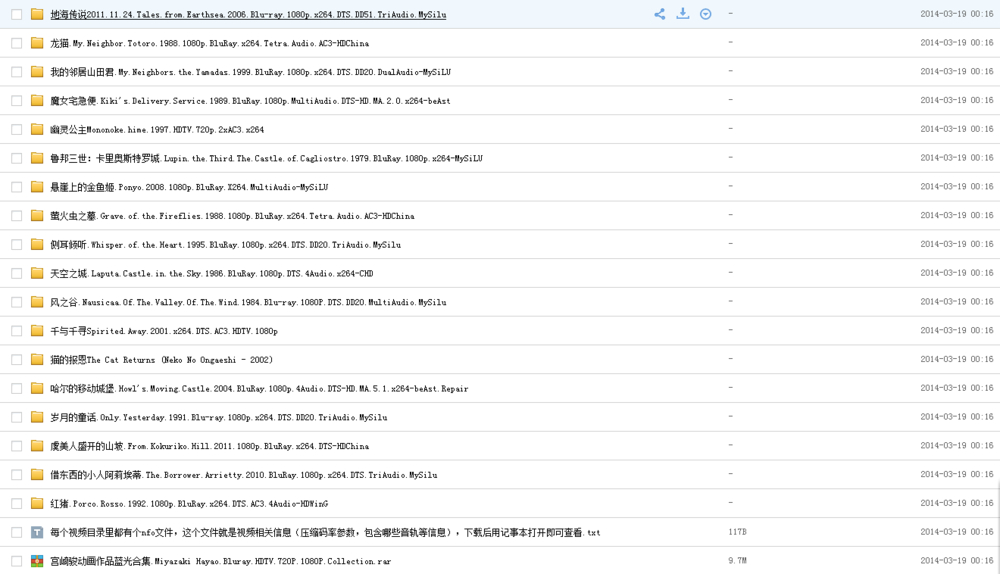This screenshot has height=574, width=1000.
Task: Select the Grave of the Fireflies checkbox
Action: 17,216
